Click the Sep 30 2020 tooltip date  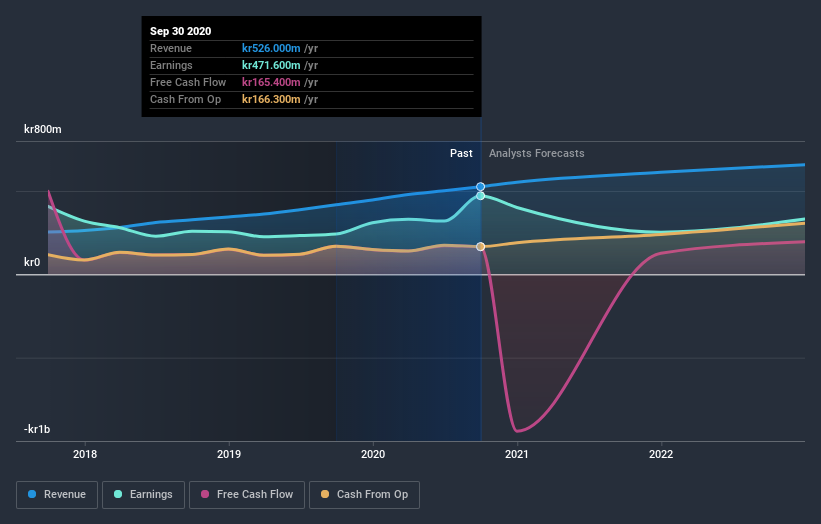point(181,31)
